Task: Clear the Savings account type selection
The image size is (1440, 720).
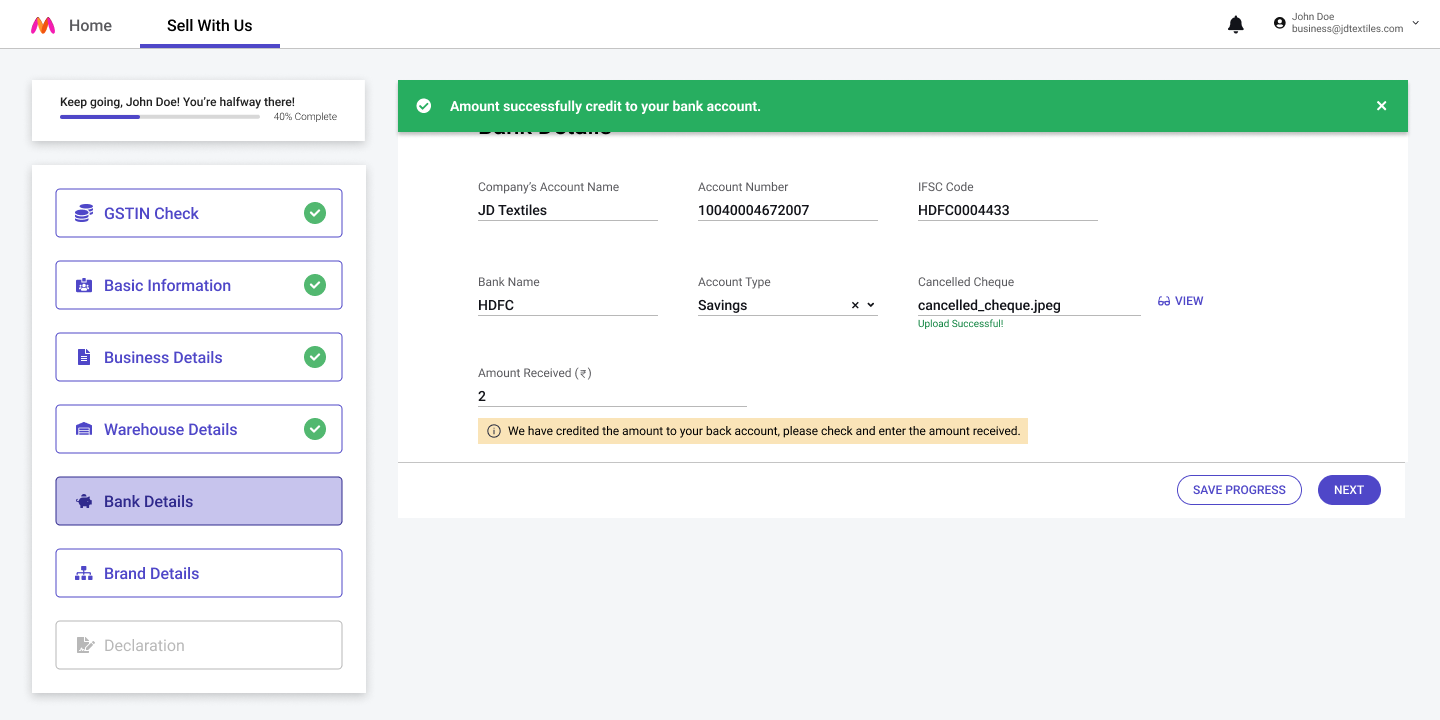Action: pyautogui.click(x=855, y=305)
